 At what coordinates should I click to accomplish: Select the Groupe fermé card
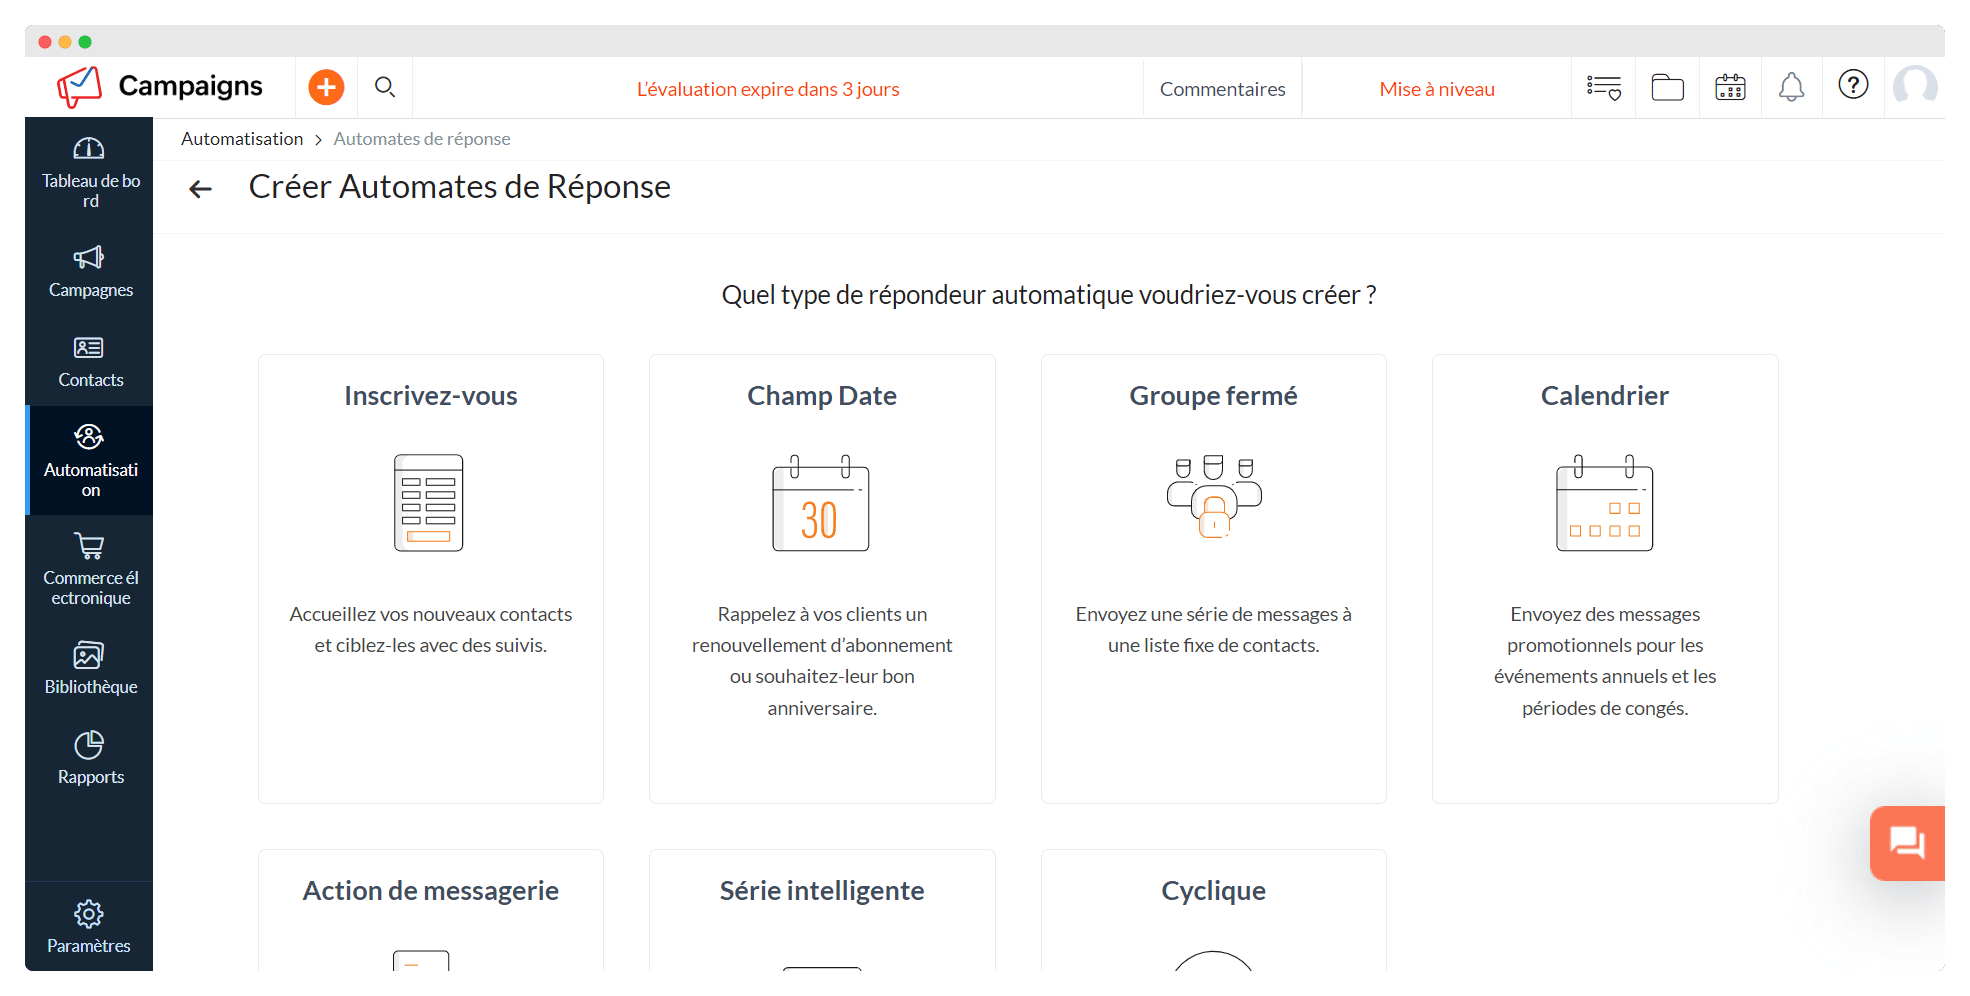[x=1213, y=578]
